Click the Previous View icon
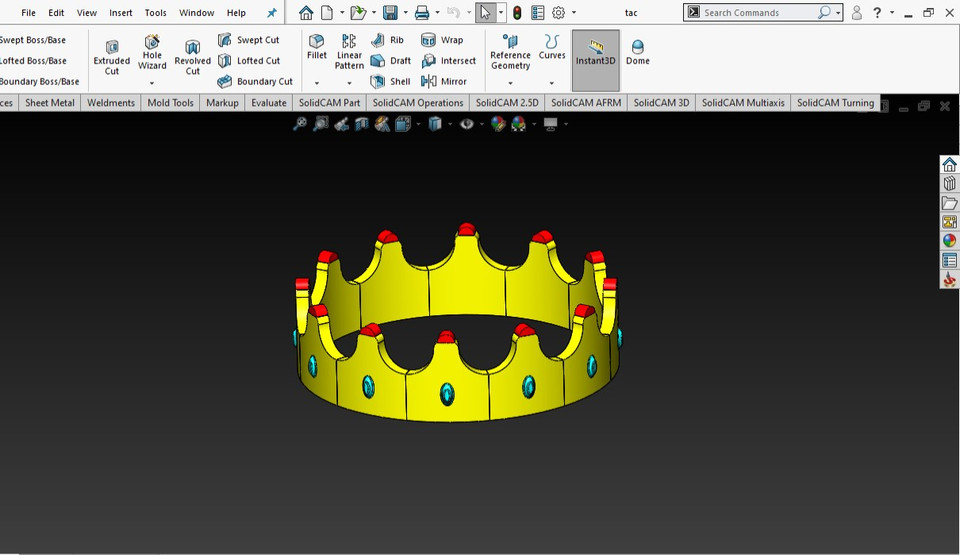The height and width of the screenshot is (555, 960). [341, 124]
